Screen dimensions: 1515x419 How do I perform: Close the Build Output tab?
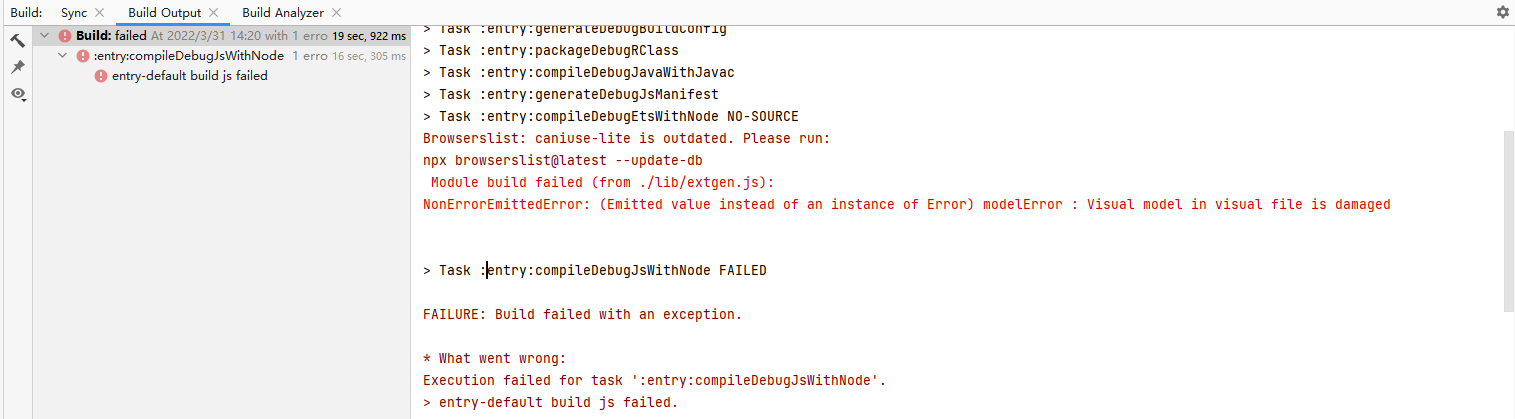tap(212, 13)
